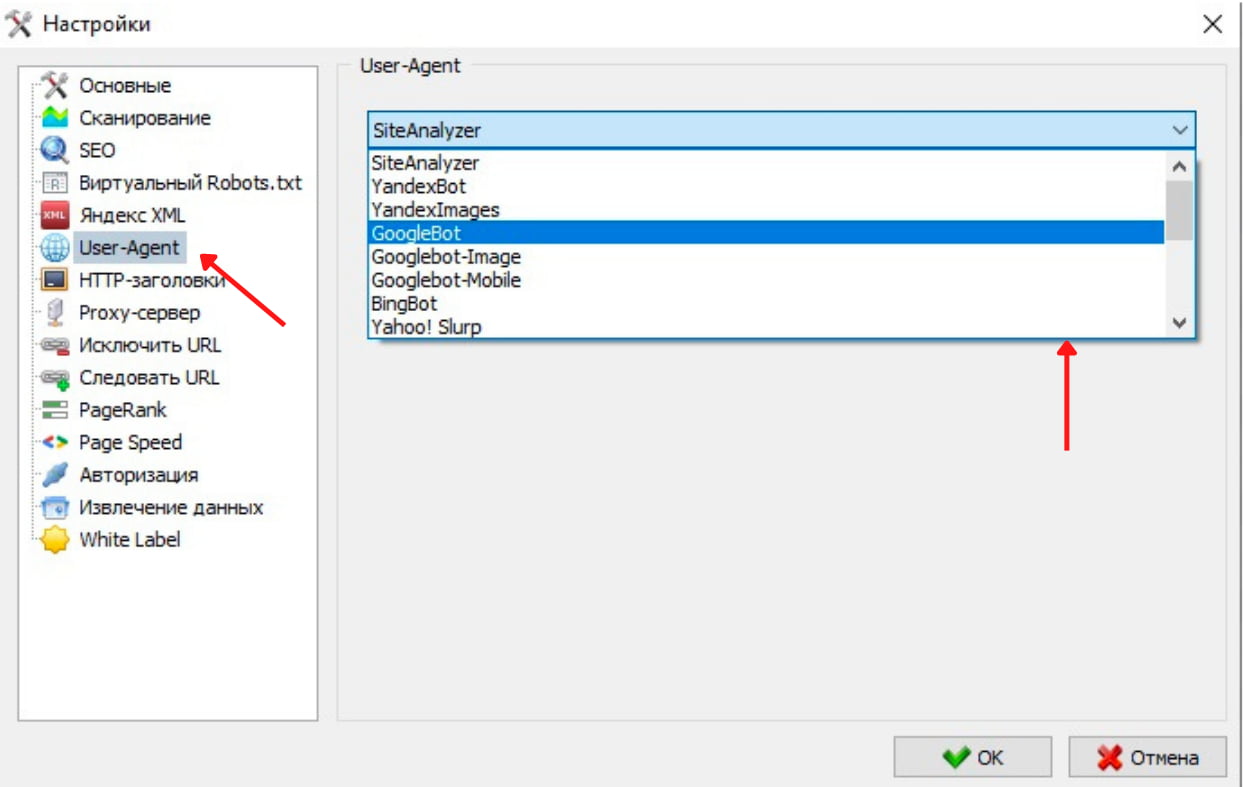Click the Page Speed arrows icon
The height and width of the screenshot is (787, 1243).
(55, 442)
